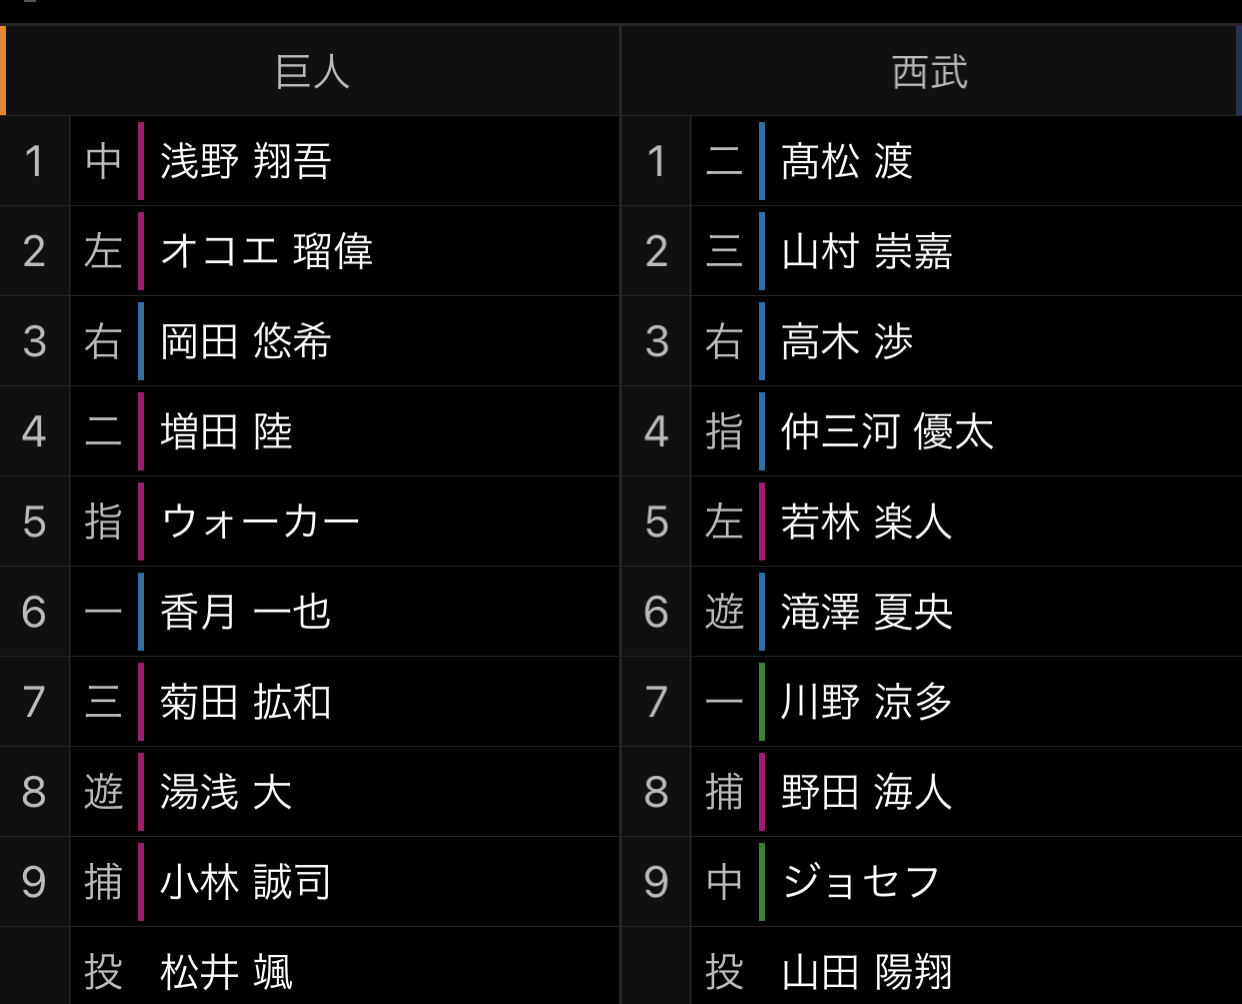Image resolution: width=1242 pixels, height=1004 pixels.
Task: Select the ジョセフ player entry
Action: (861, 881)
